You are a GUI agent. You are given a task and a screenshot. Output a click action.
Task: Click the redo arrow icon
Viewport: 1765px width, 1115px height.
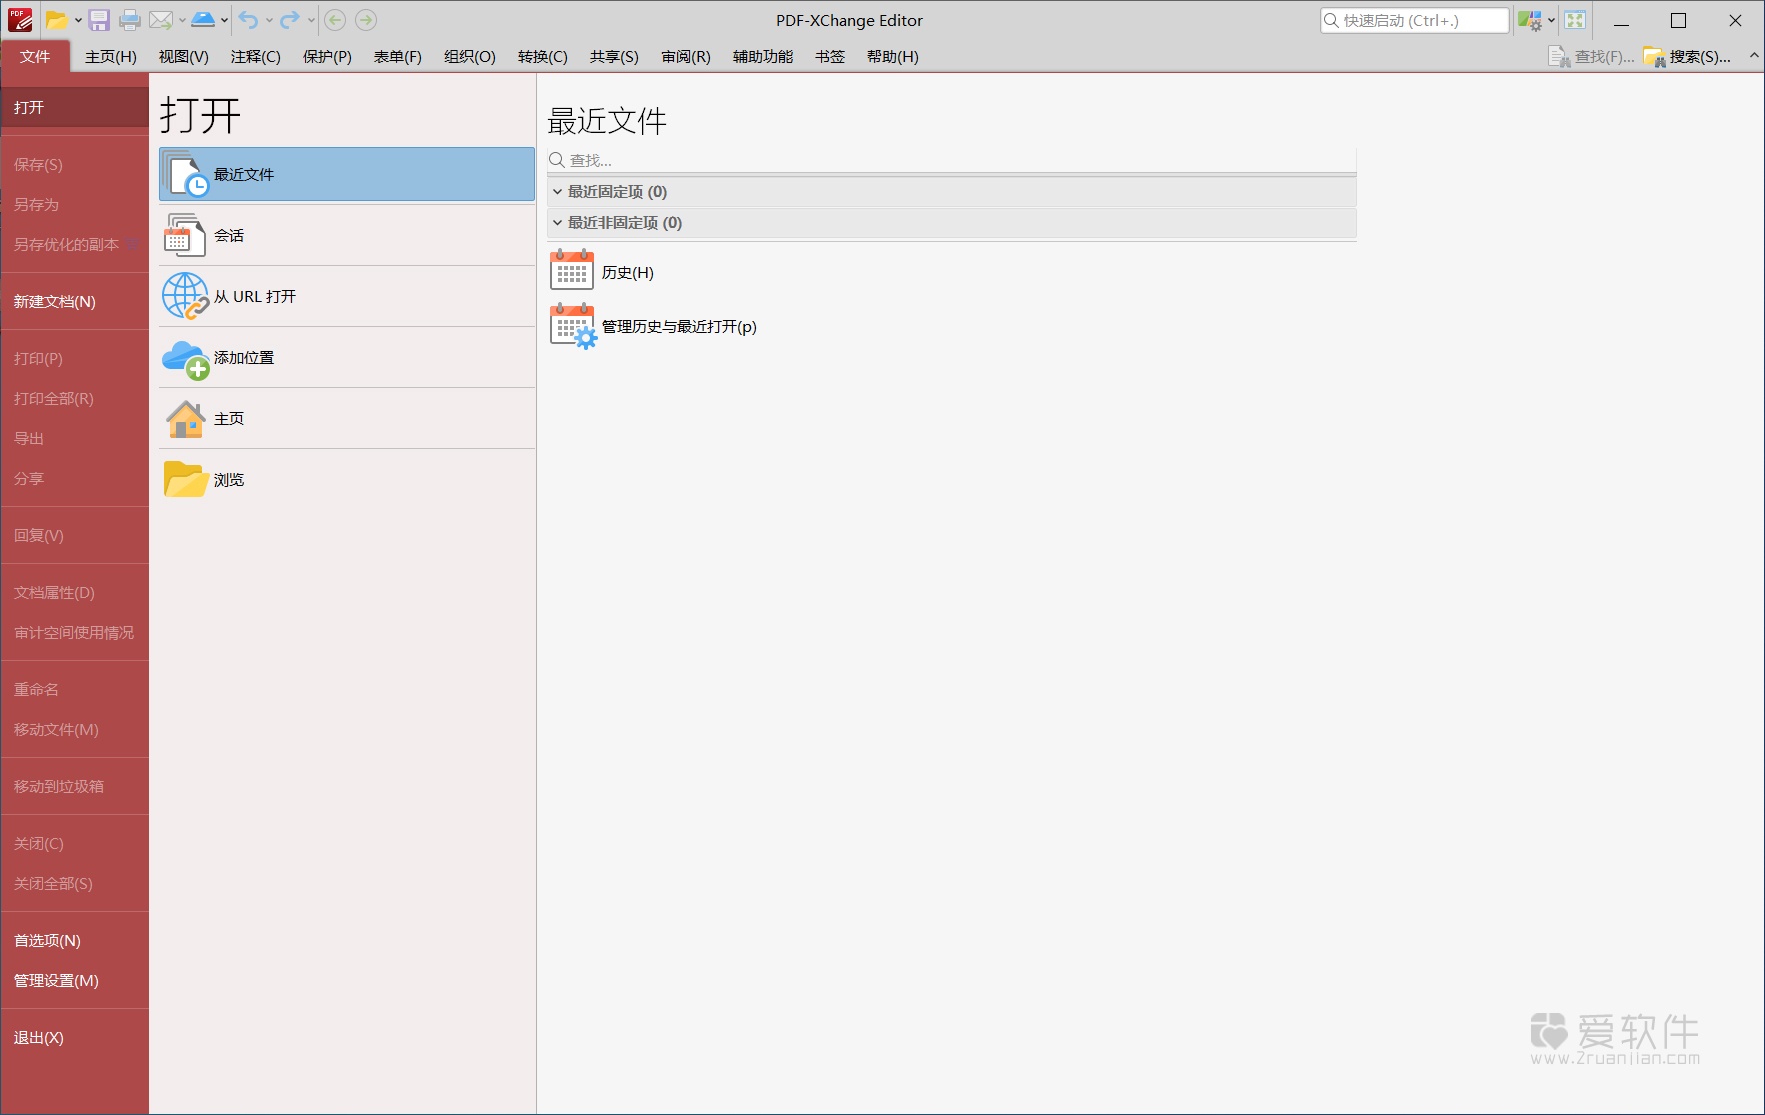(x=290, y=20)
